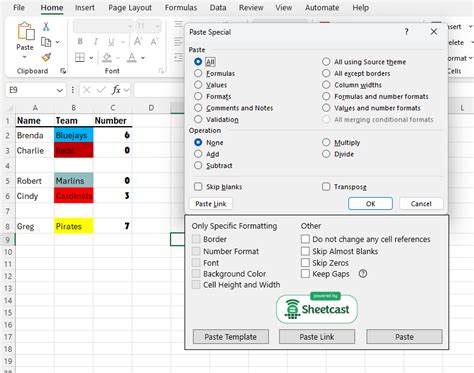The height and width of the screenshot is (373, 474).
Task: Enable the Skip blanks checkbox
Action: (x=198, y=187)
